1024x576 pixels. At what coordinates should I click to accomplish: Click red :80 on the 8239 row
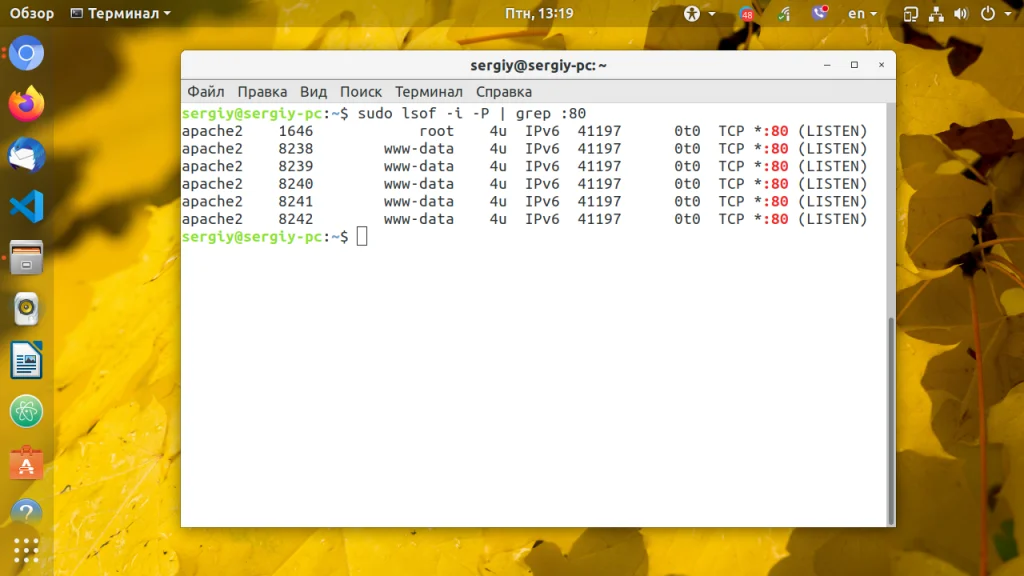coord(775,166)
